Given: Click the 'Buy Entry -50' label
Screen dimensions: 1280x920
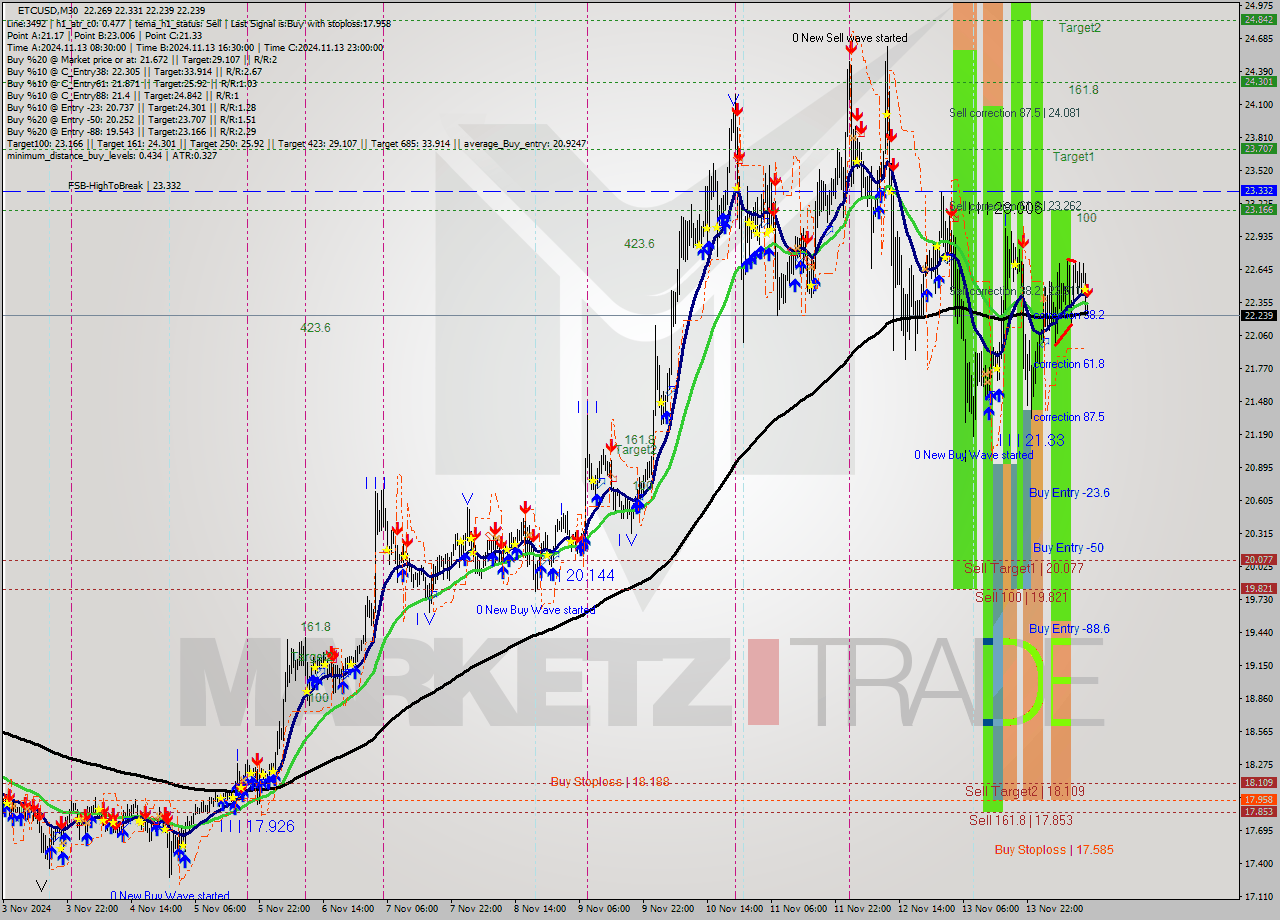Looking at the screenshot, I should coord(1068,548).
